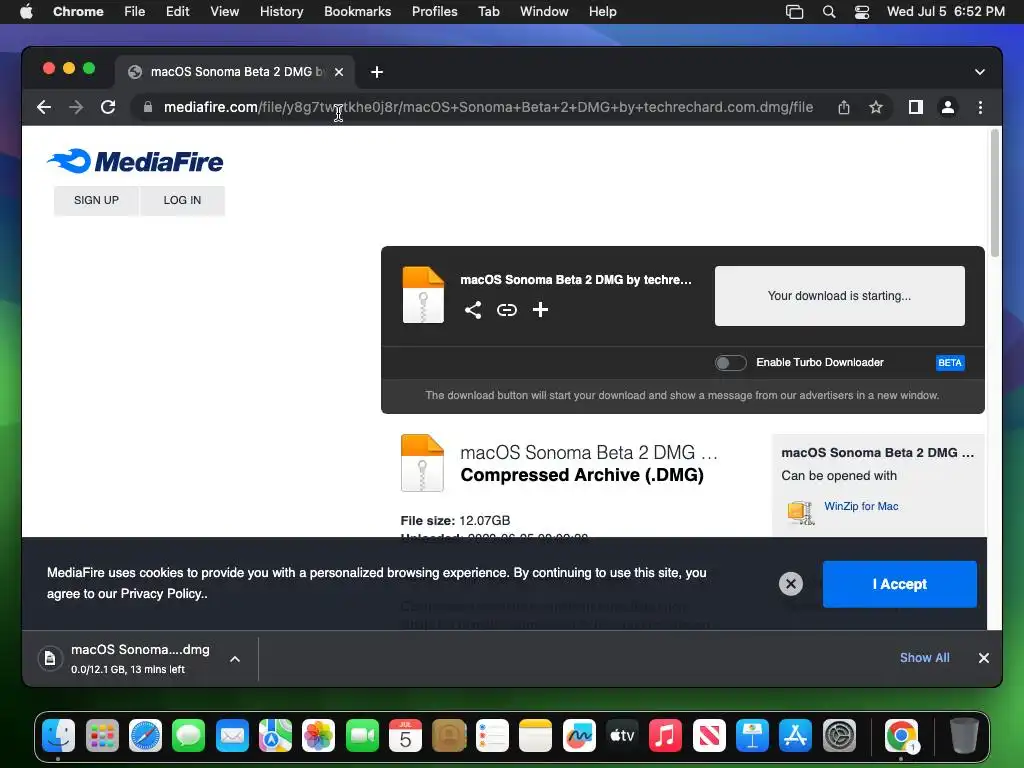The image size is (1024, 768).
Task: Open the File menu
Action: coord(135,12)
